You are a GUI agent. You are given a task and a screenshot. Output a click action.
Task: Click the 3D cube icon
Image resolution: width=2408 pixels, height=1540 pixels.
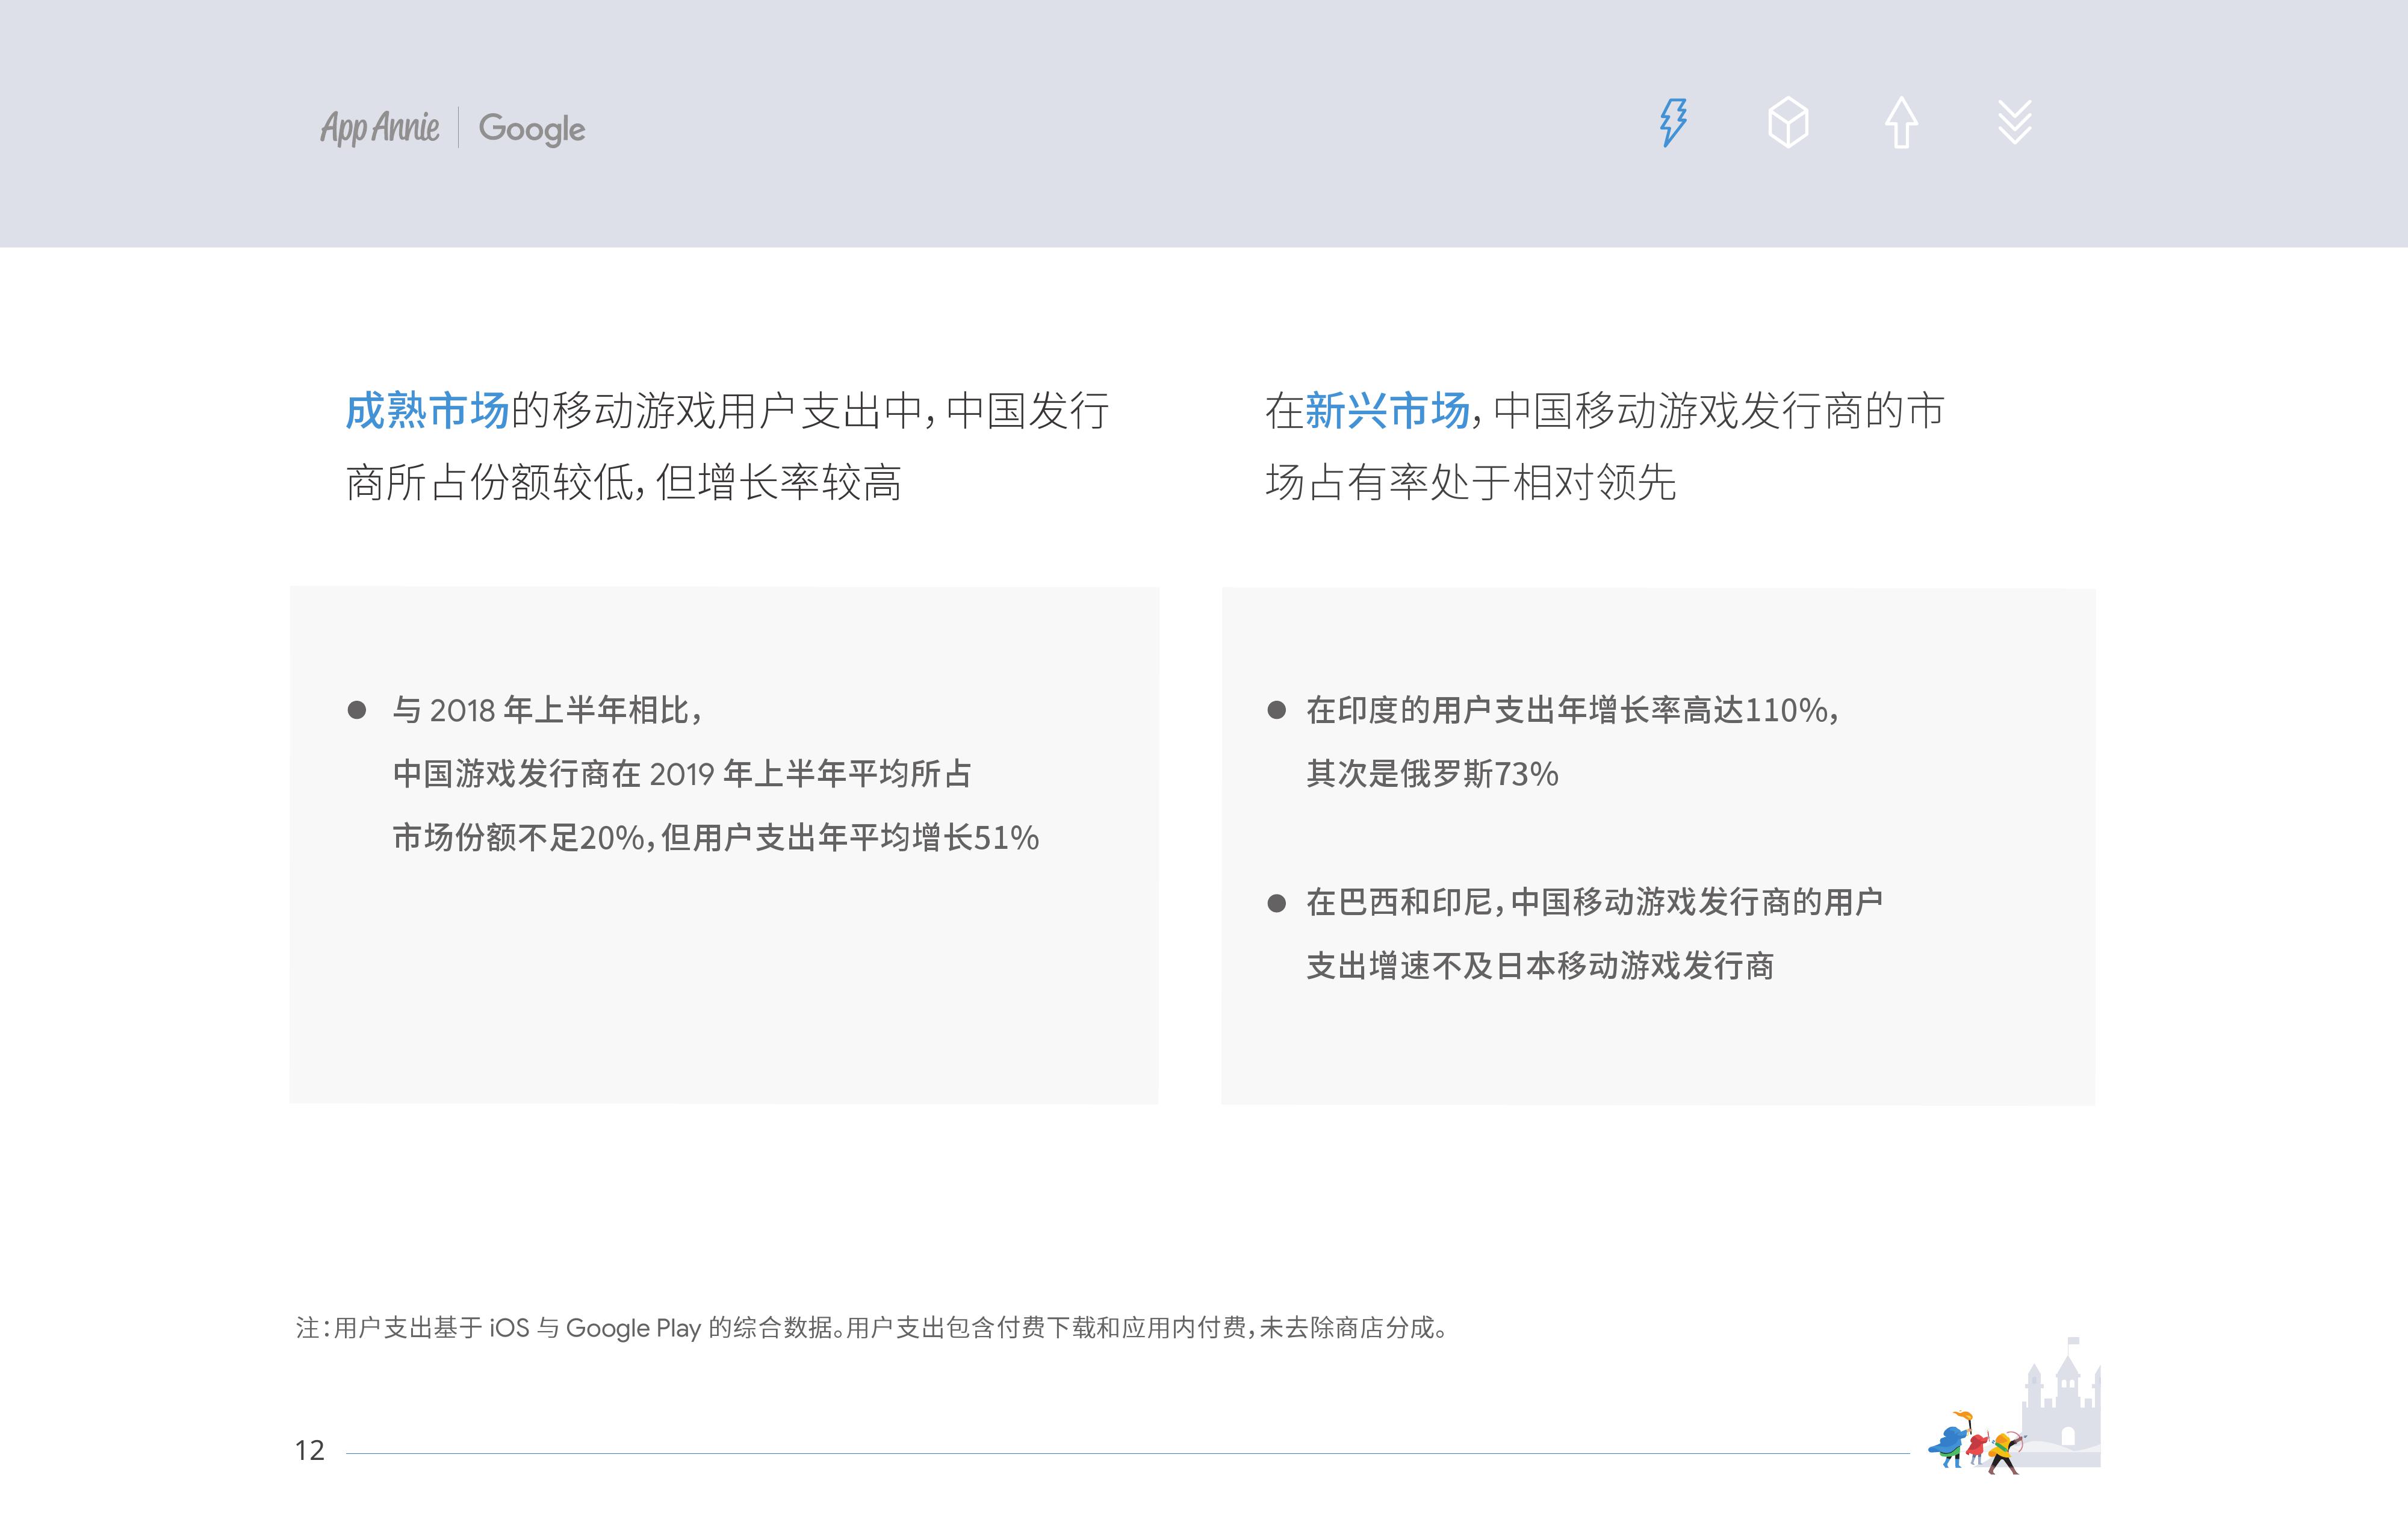(x=1787, y=123)
